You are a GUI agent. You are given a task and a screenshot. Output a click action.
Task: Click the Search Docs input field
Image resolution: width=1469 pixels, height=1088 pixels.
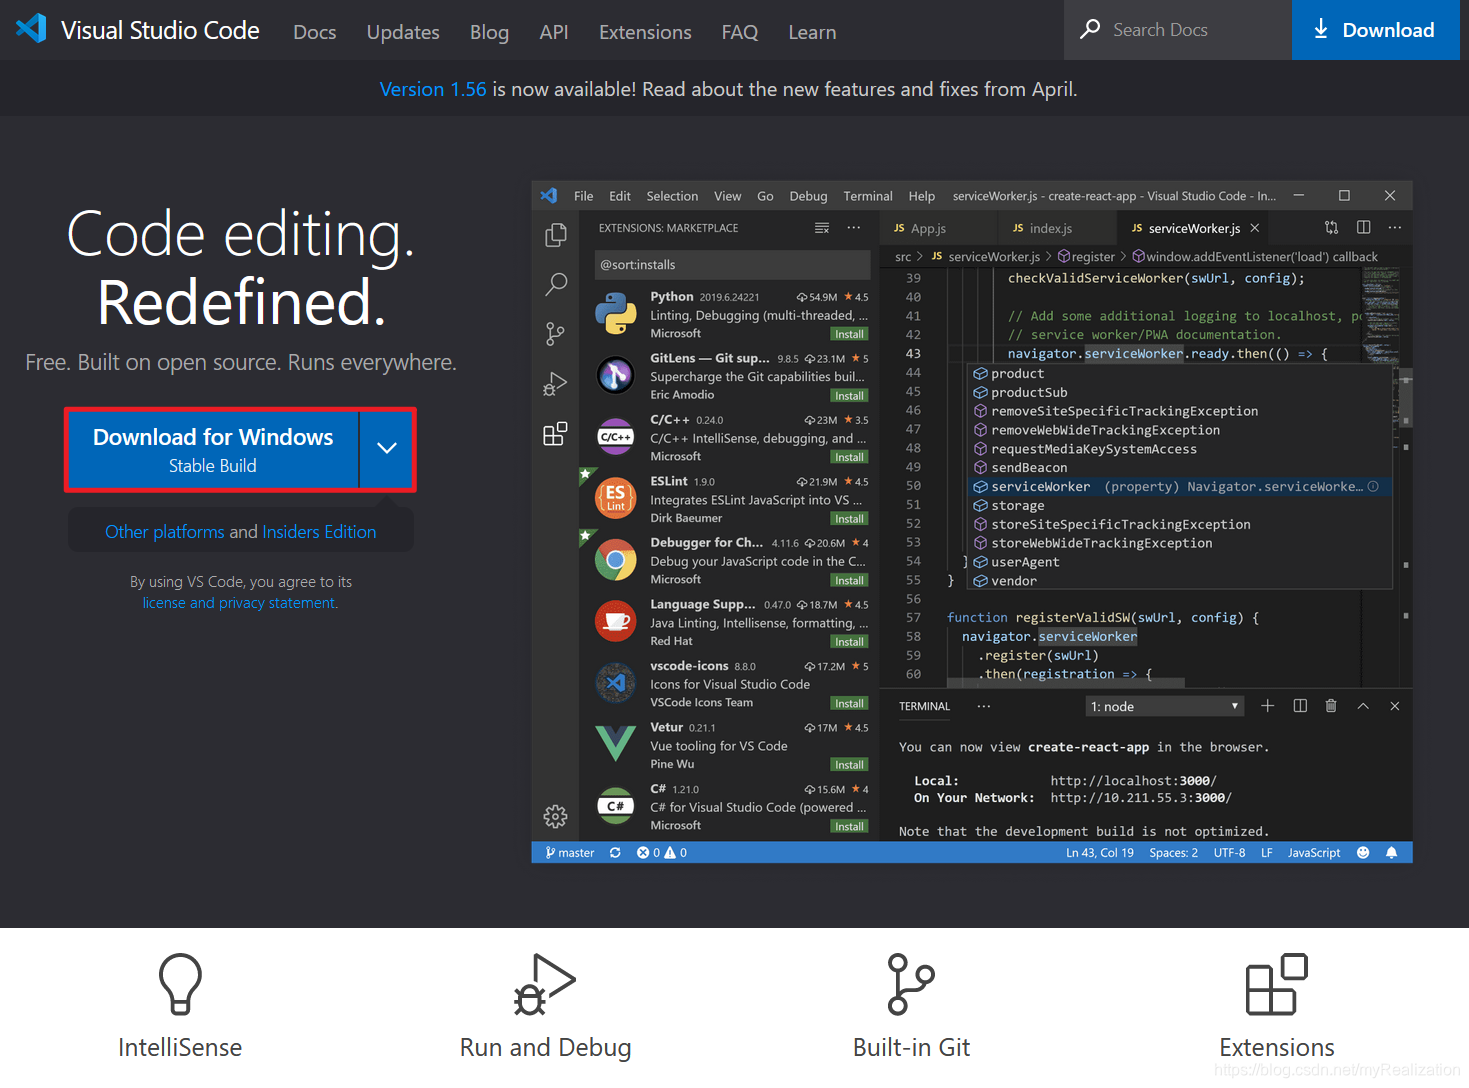point(1178,30)
